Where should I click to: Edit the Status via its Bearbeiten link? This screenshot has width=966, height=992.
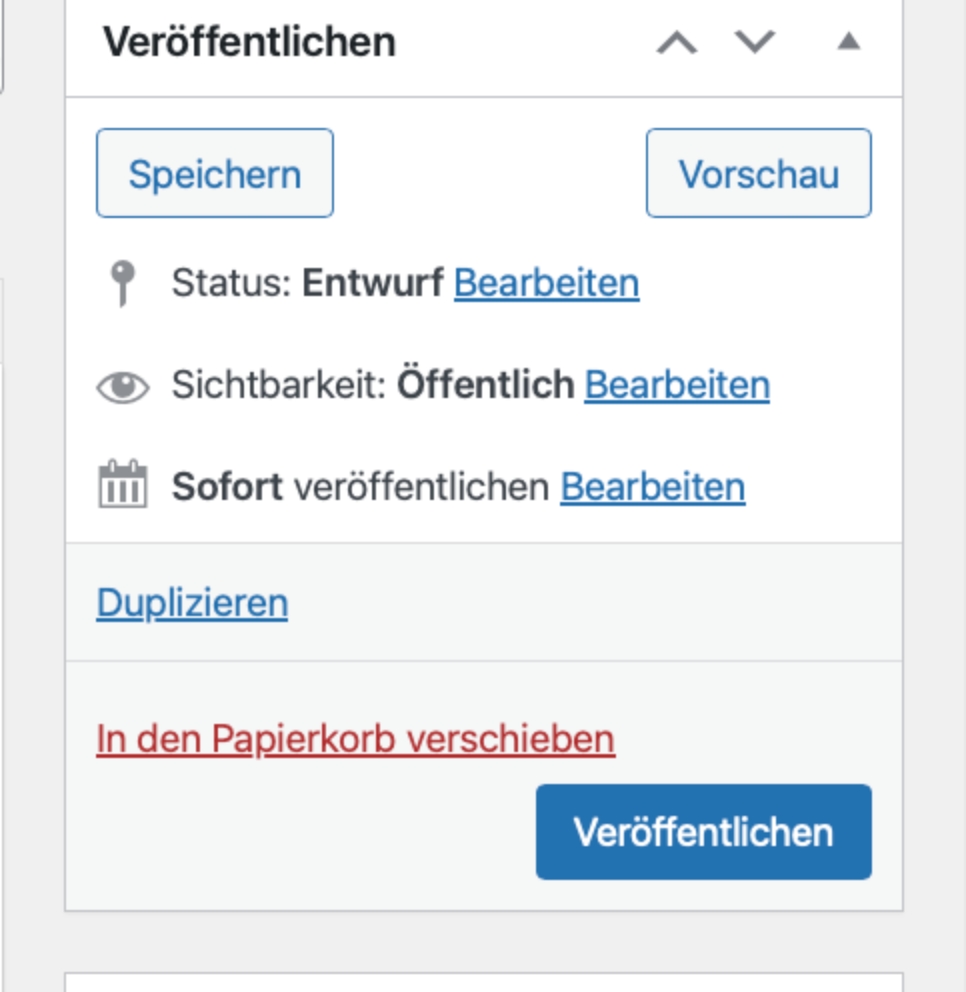pyautogui.click(x=546, y=284)
